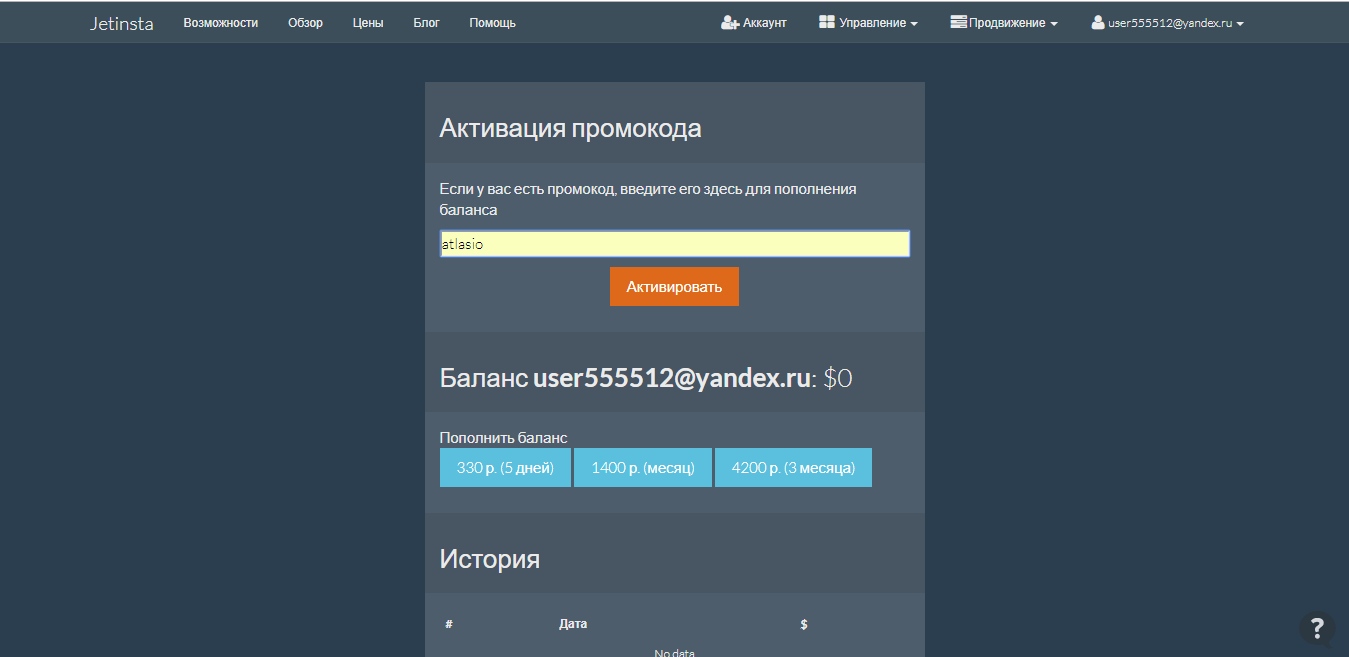Click the Управление grid icon
1349x657 pixels.
point(827,23)
